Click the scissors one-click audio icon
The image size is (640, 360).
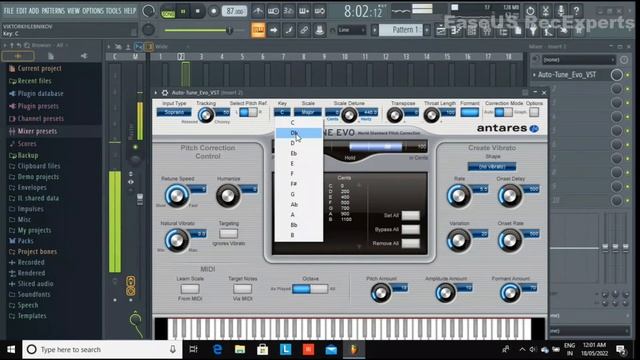[545, 11]
